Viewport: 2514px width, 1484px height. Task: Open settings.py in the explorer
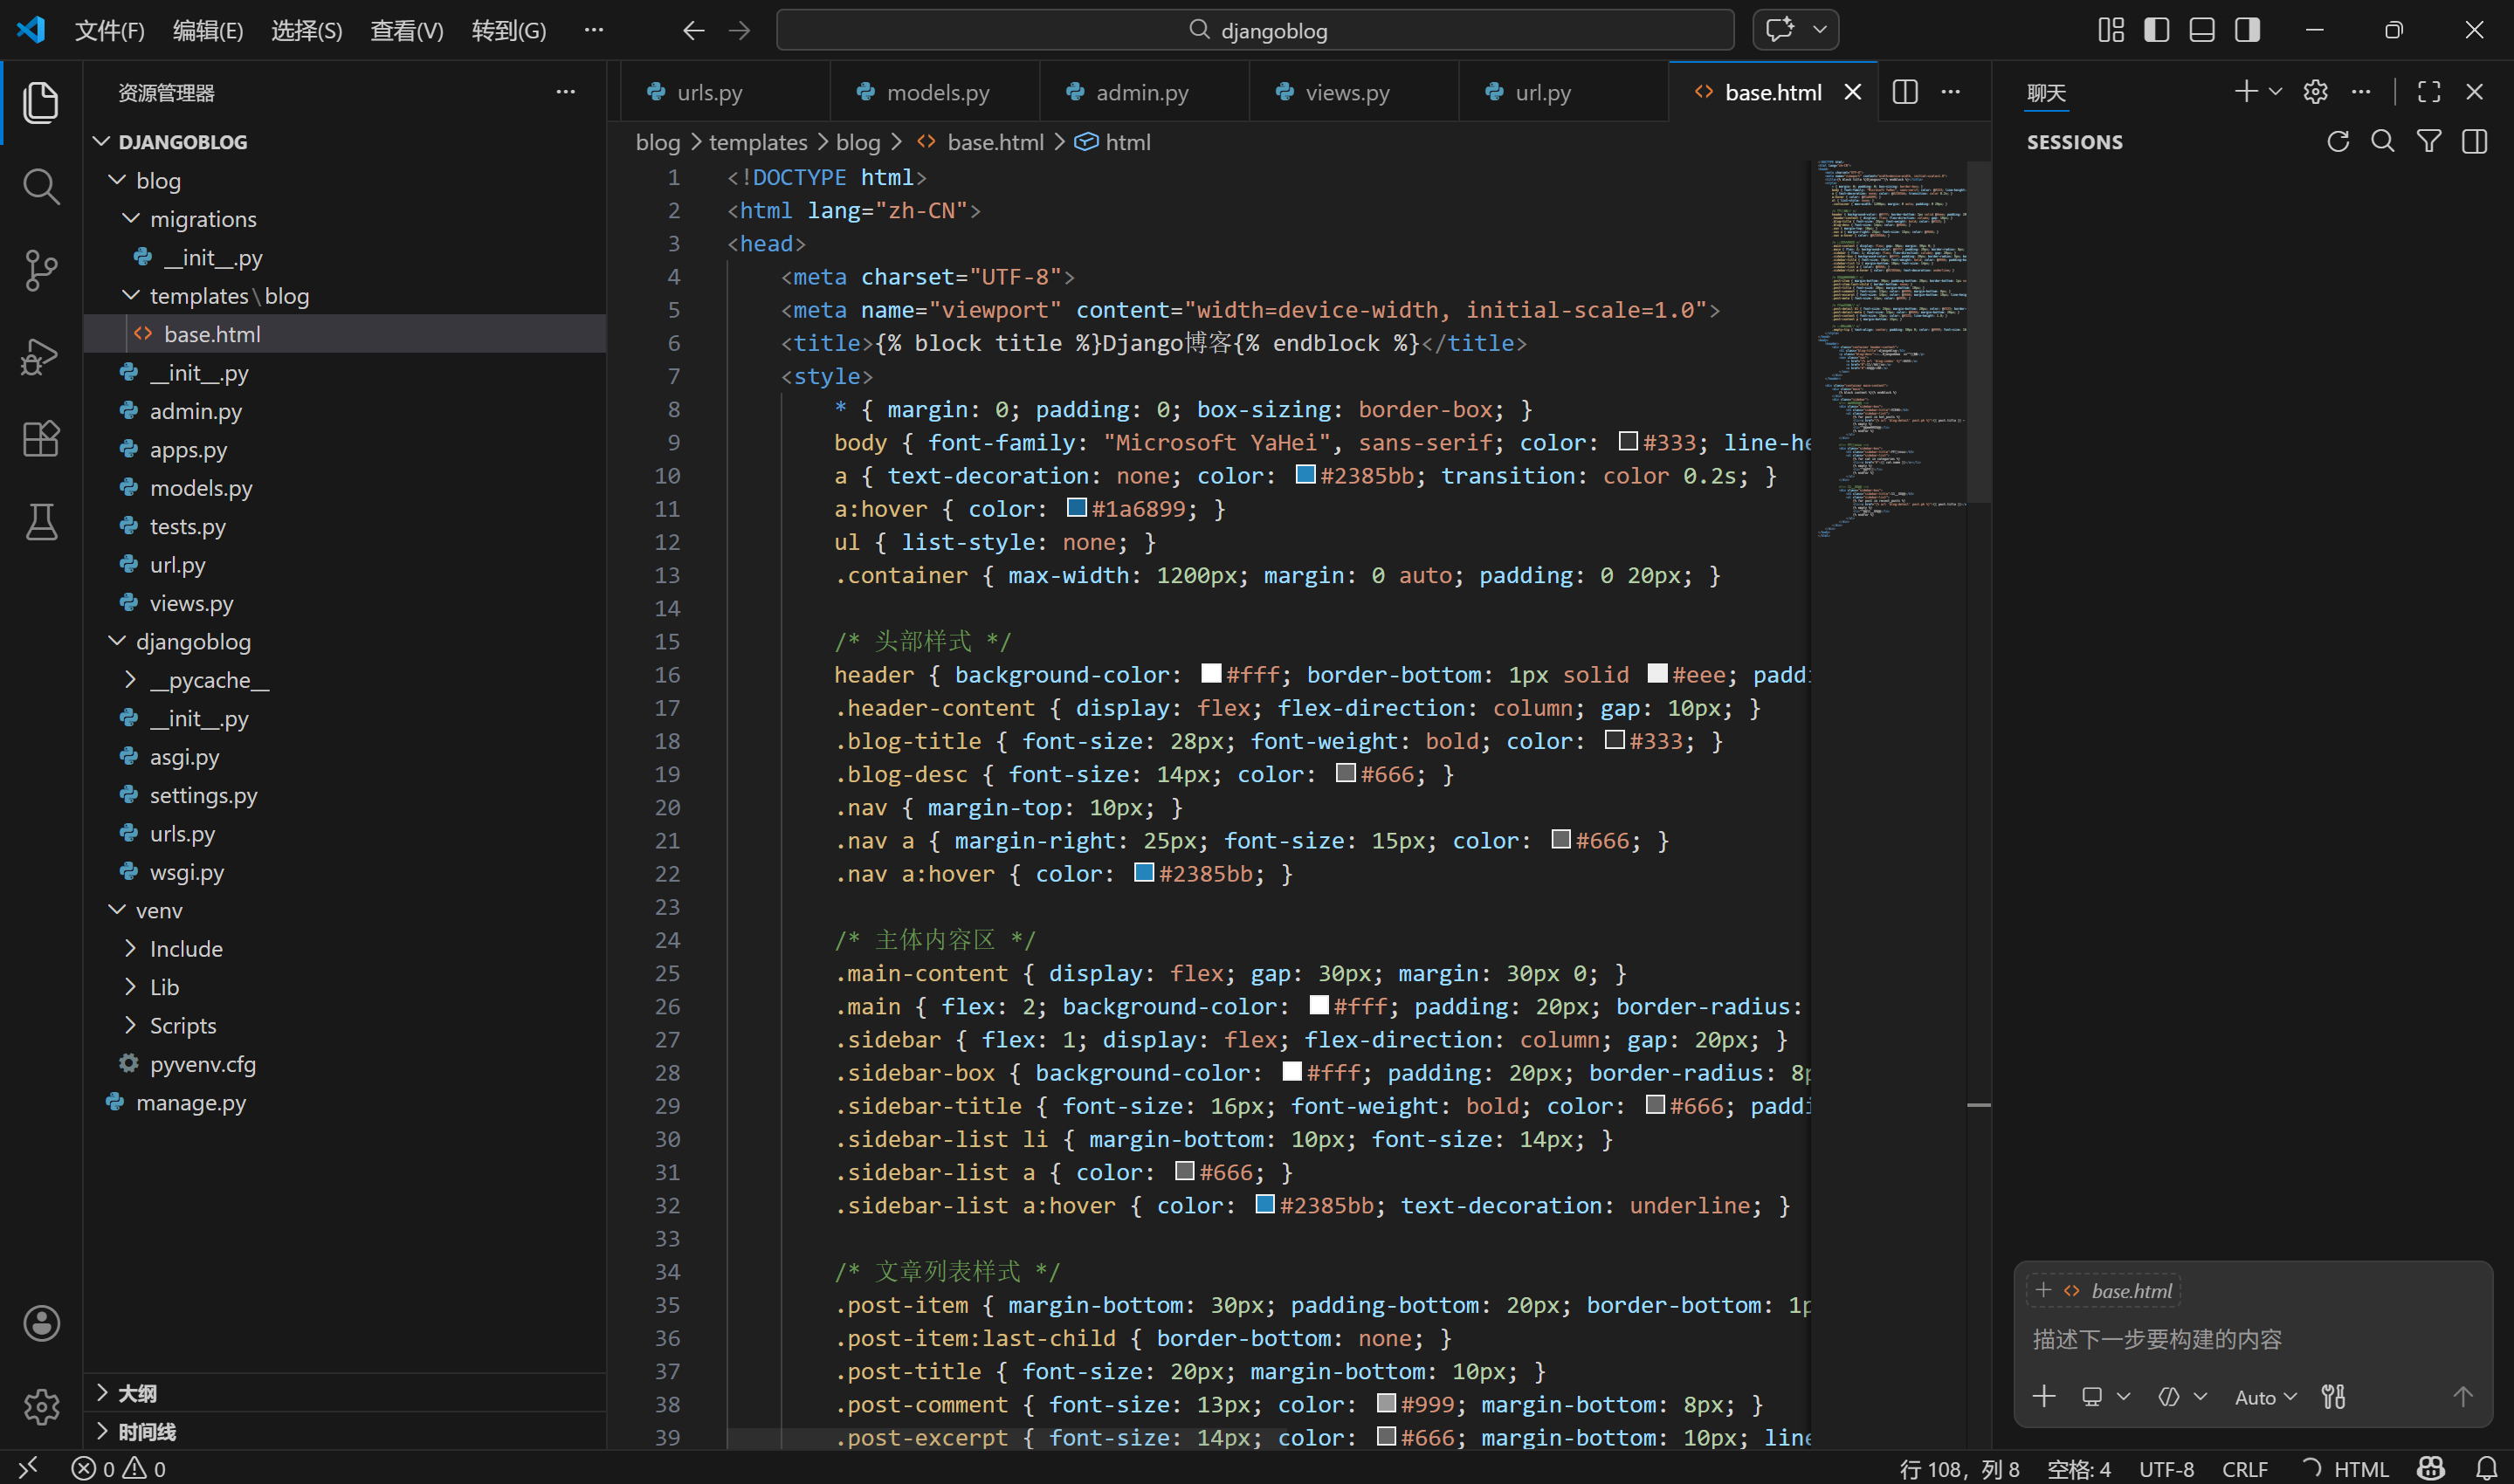(x=203, y=795)
